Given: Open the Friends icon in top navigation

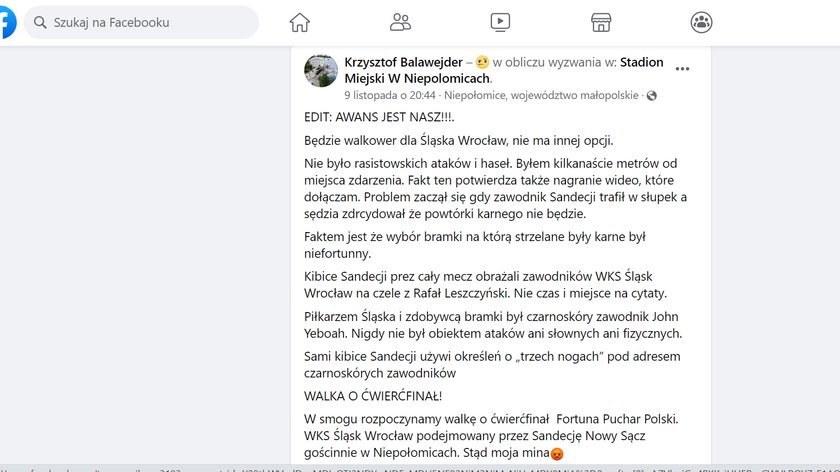Looking at the screenshot, I should 401,22.
